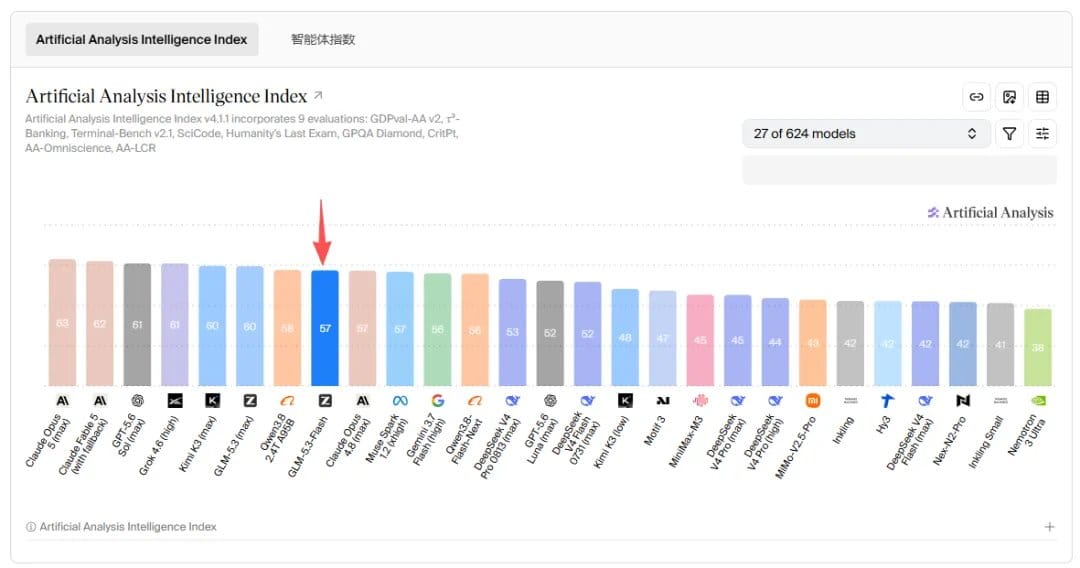1080x568 pixels.
Task: Click the NVIDIA logo under Nemotron 3 Ultra
Action: pos(1037,400)
